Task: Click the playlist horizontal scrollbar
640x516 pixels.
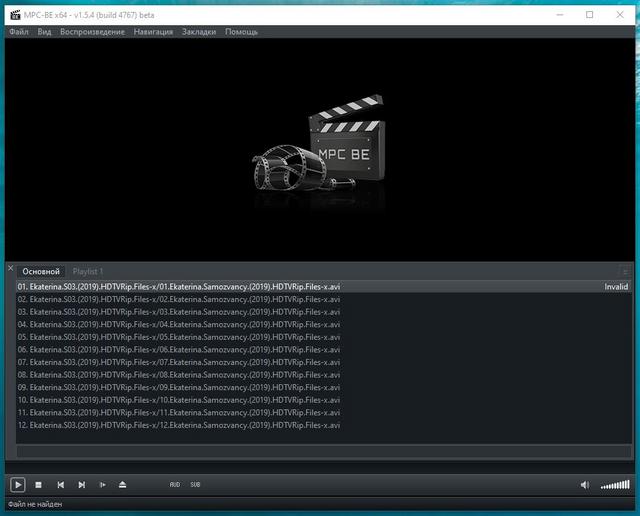Action: [324, 451]
